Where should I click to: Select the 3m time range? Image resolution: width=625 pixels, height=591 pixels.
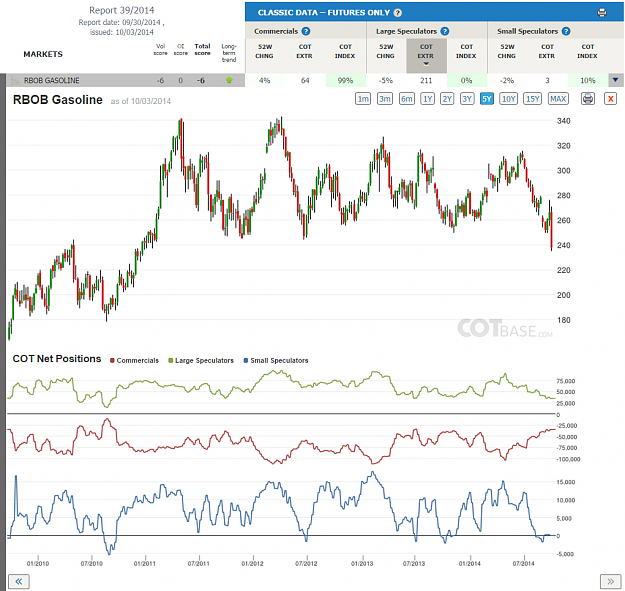[x=385, y=98]
